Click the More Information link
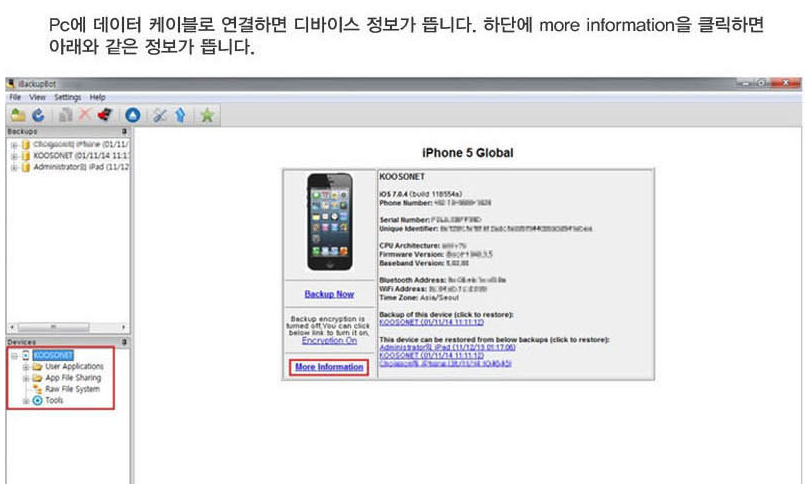Image resolution: width=808 pixels, height=484 pixels. click(x=329, y=367)
